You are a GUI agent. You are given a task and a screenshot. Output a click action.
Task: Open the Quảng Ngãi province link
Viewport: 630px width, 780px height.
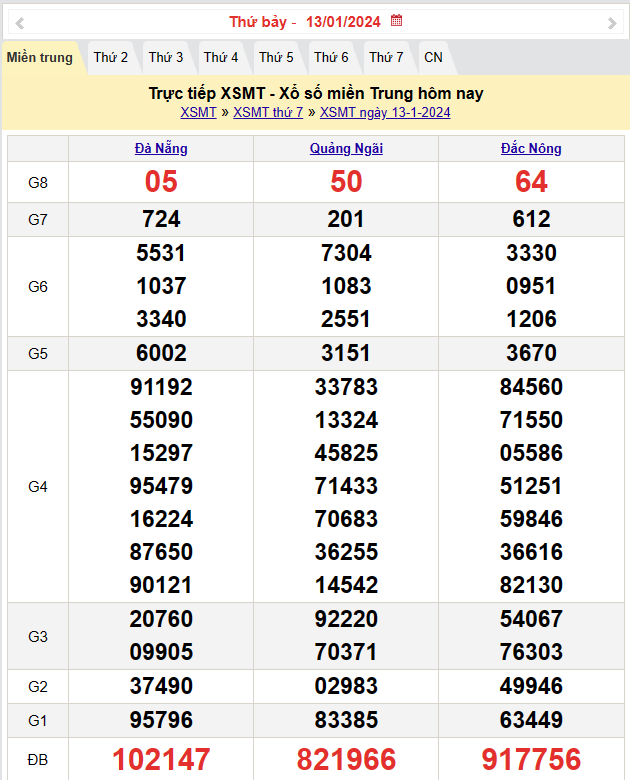[x=346, y=148]
